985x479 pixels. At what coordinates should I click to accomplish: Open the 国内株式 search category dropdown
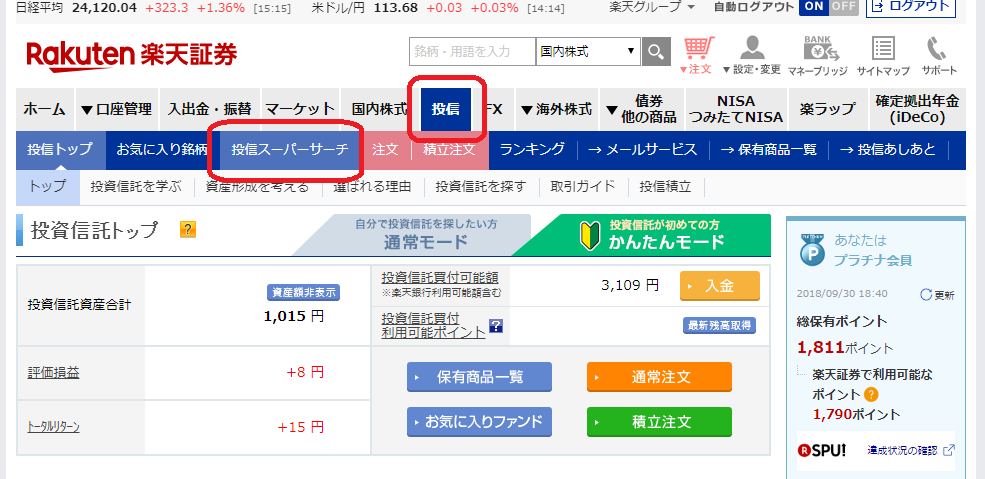coord(588,51)
